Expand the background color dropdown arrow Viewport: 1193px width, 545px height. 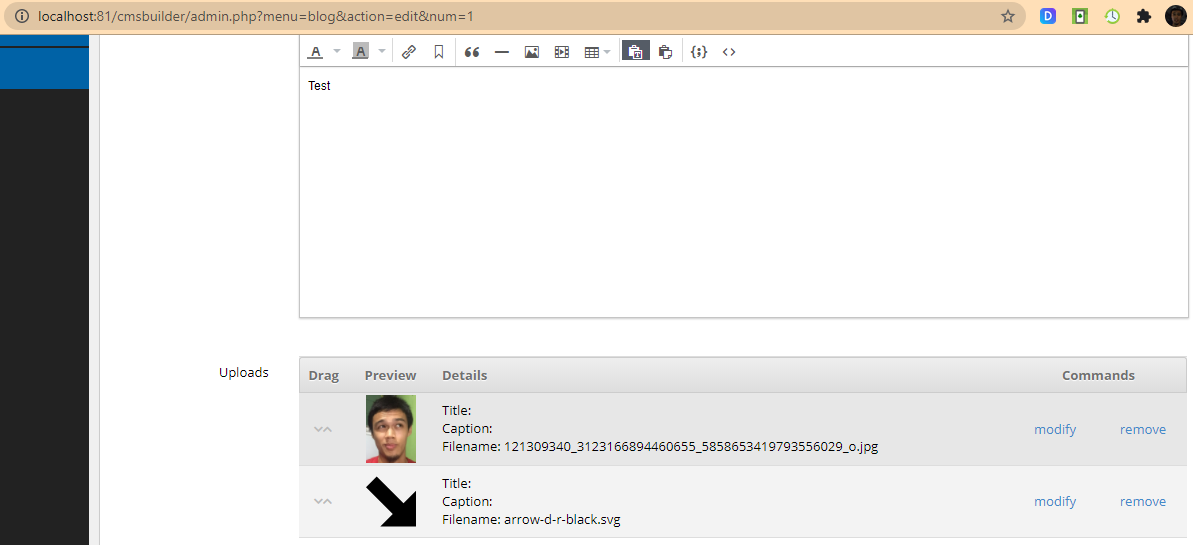click(x=382, y=52)
